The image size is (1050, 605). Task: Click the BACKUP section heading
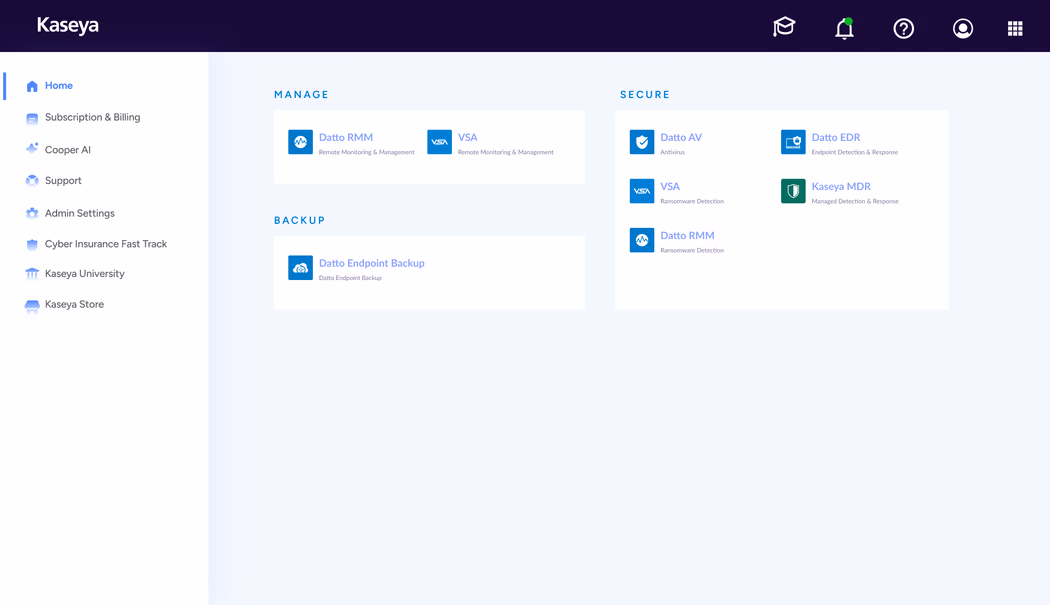point(299,220)
